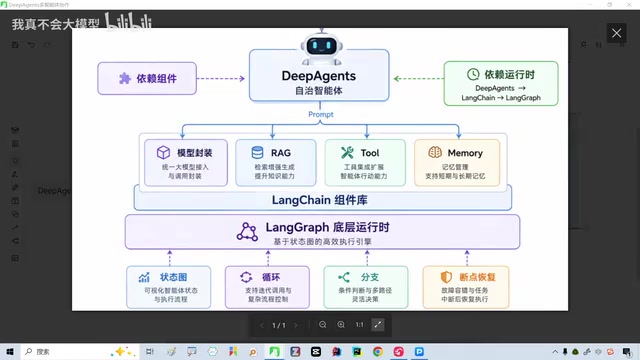This screenshot has height=360, width=640.
Task: Click the microphone tray icon
Action: click(565, 351)
